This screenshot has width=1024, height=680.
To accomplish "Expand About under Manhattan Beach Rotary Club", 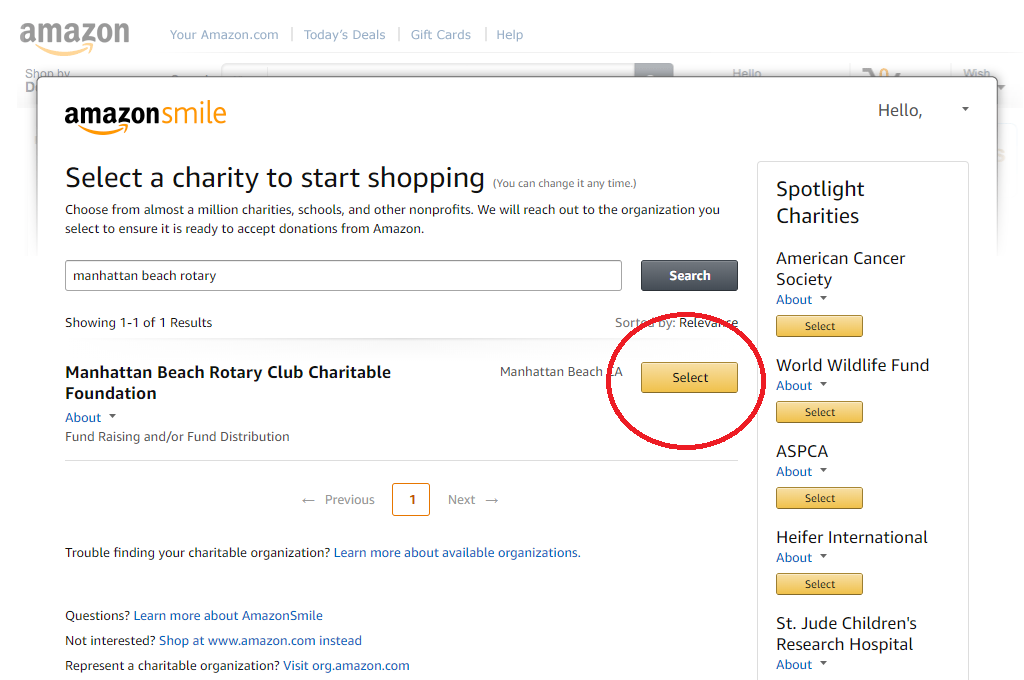I will (91, 418).
